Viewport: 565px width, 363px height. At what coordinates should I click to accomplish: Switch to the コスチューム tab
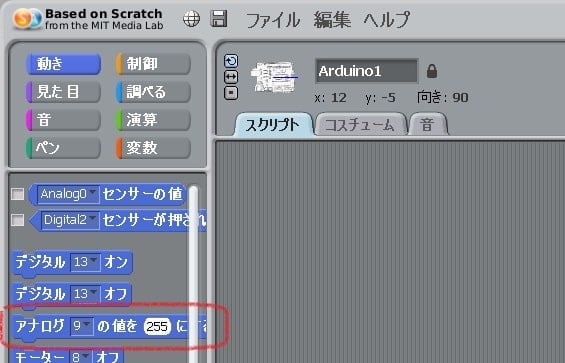[360, 125]
